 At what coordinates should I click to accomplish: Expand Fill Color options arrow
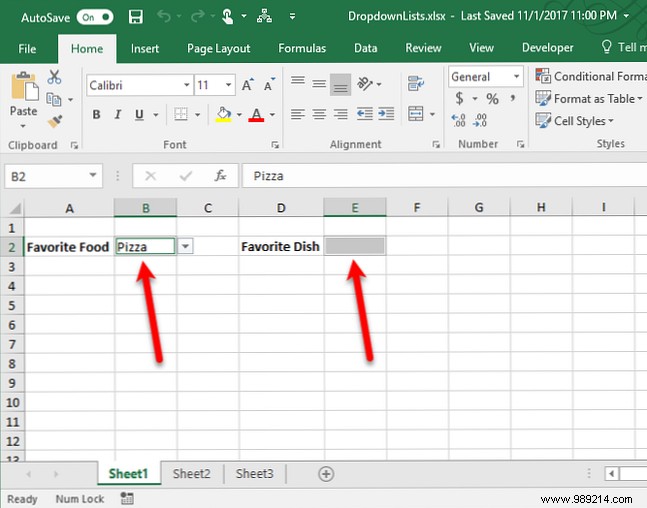pyautogui.click(x=239, y=114)
